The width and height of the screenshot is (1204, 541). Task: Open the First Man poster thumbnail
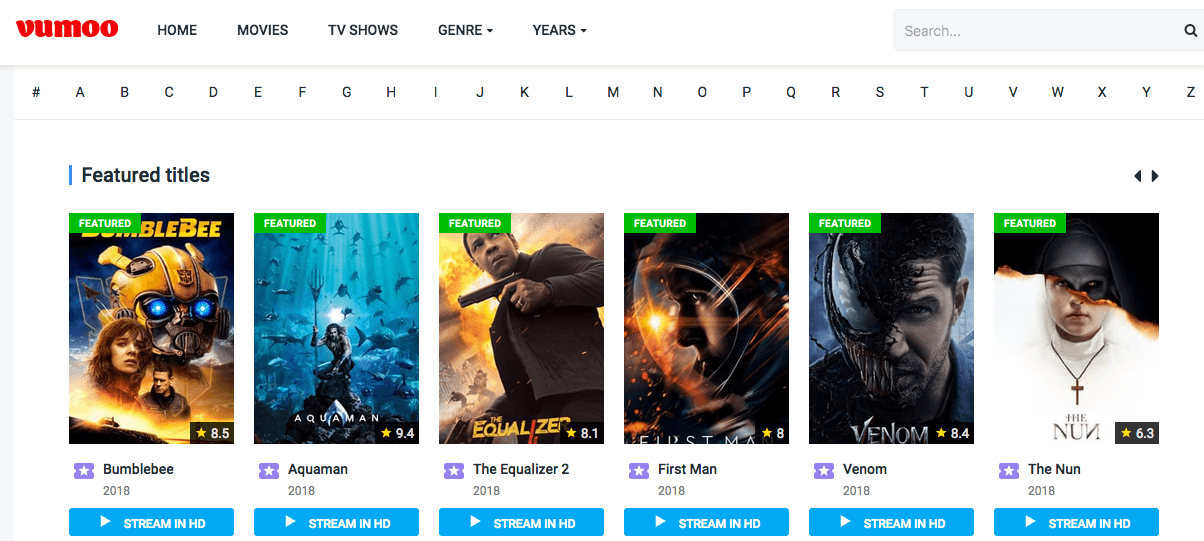[706, 328]
